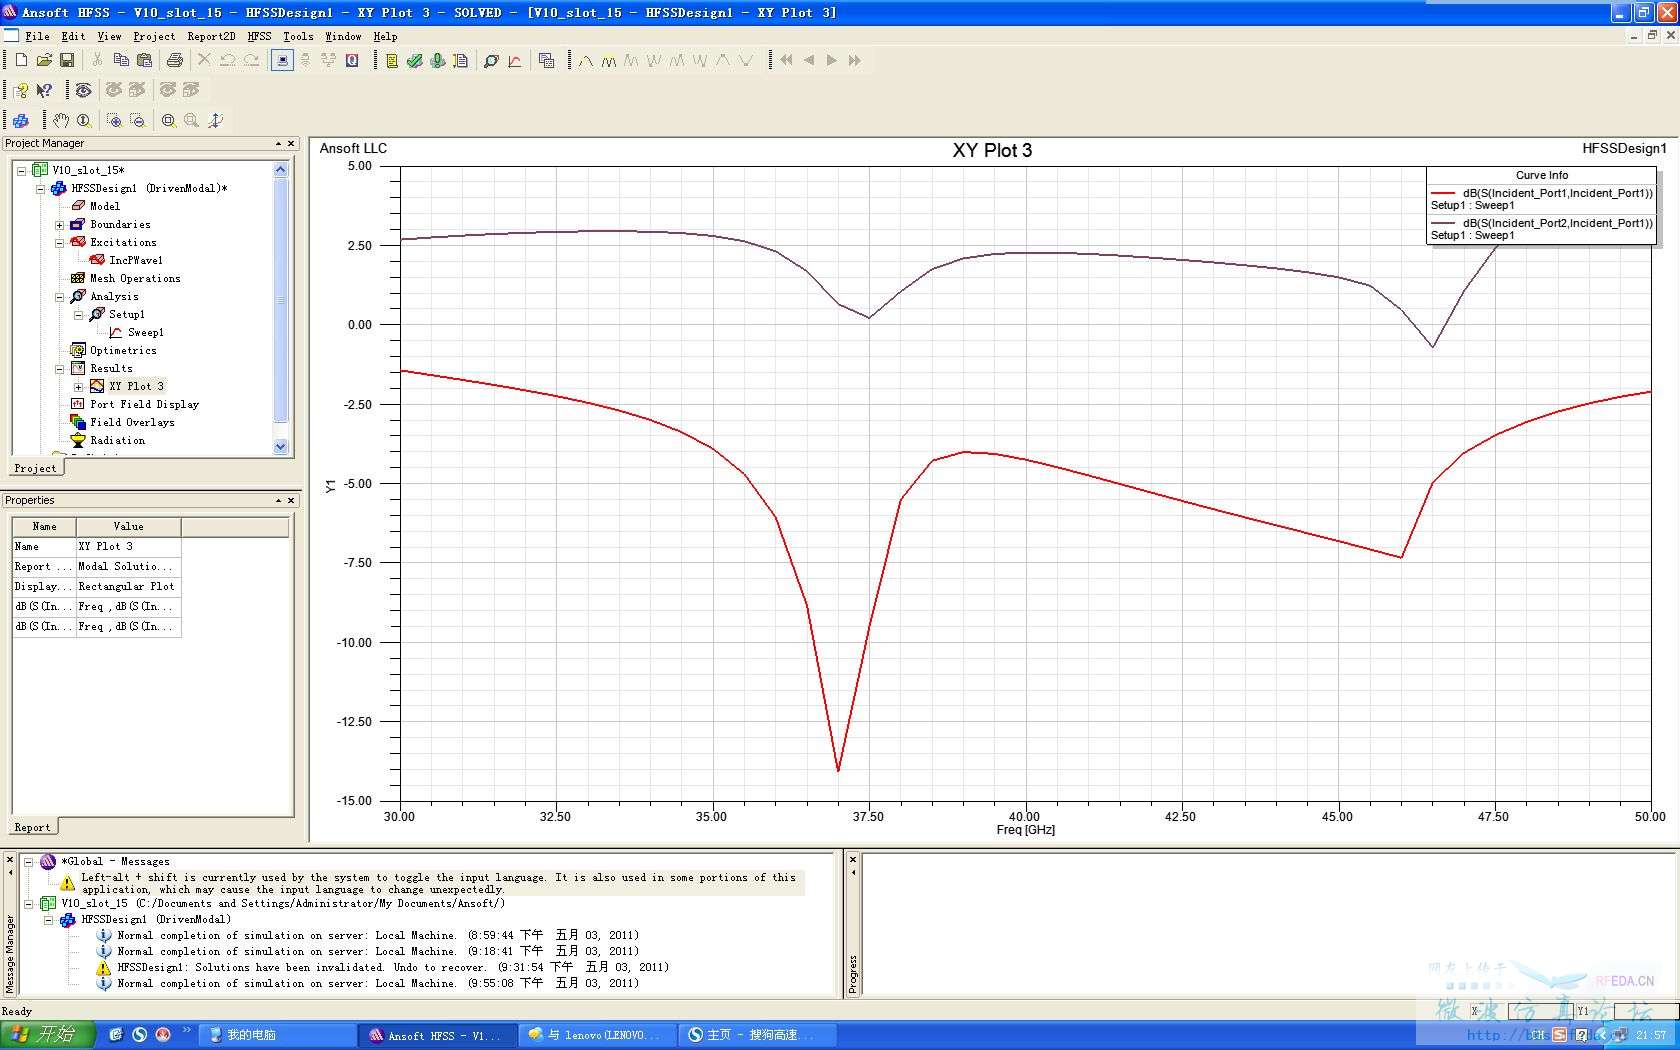Collapse Global Messages in Message Manager
This screenshot has height=1050, width=1680.
click(x=29, y=861)
